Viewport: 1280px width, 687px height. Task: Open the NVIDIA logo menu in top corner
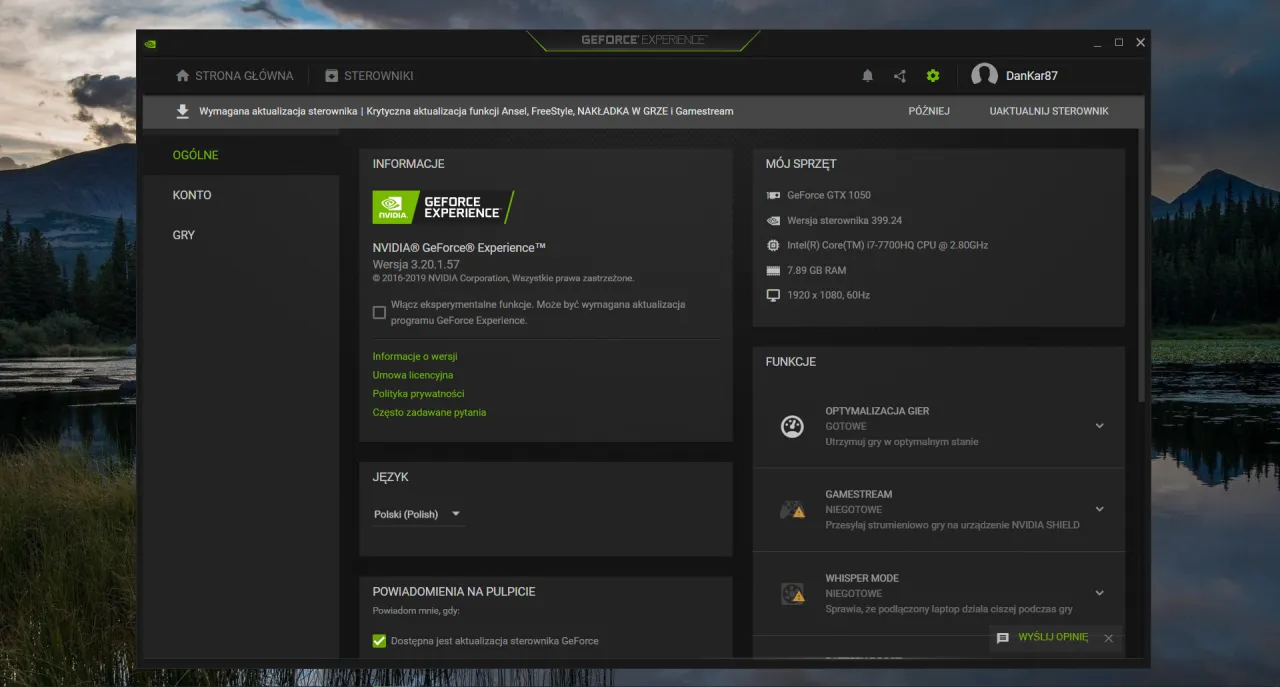tap(150, 42)
